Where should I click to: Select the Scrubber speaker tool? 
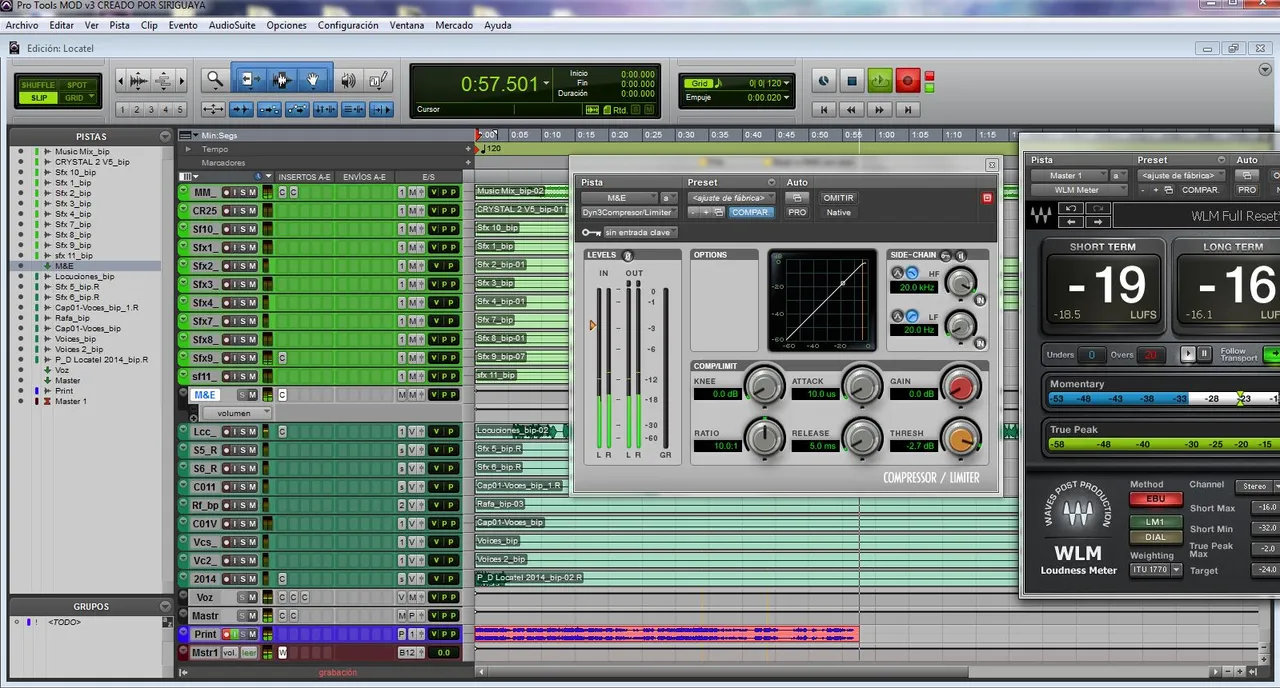348,80
